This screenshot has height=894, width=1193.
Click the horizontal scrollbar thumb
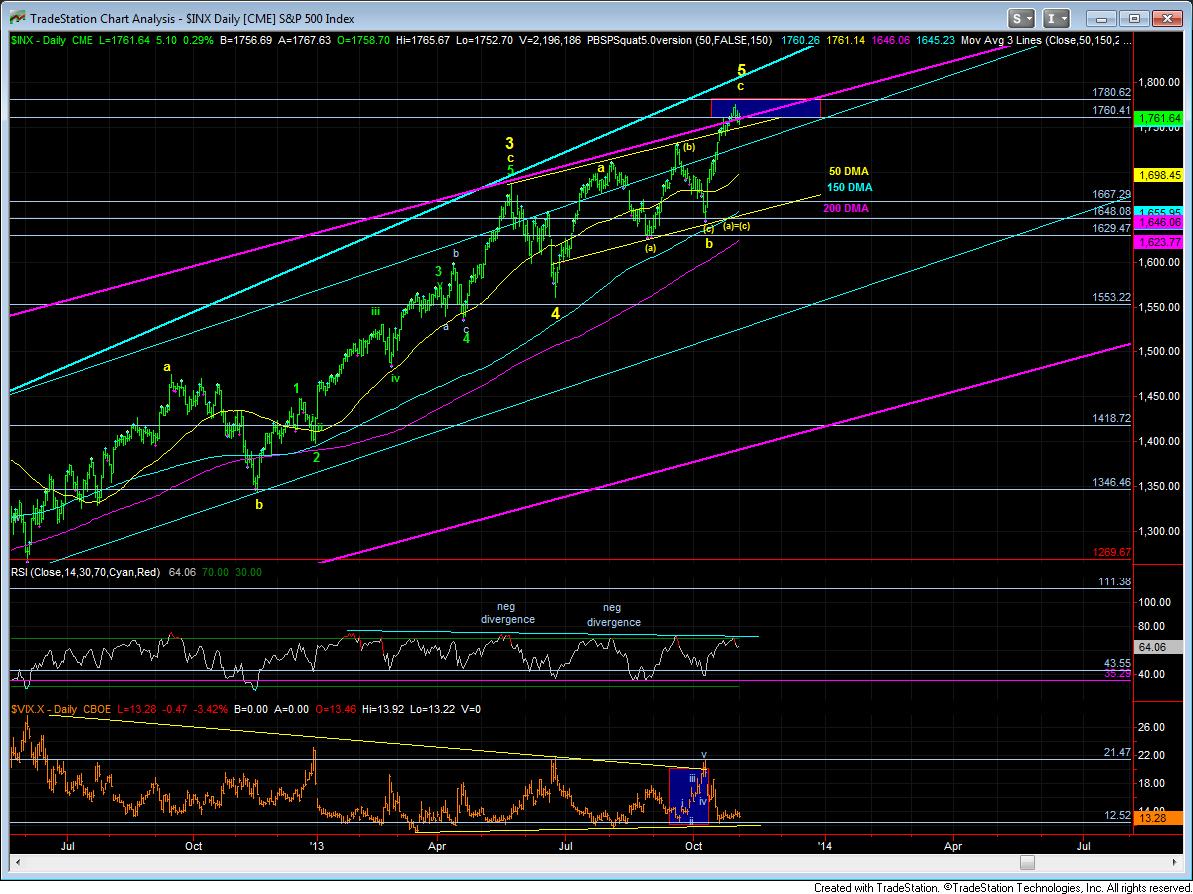click(x=1028, y=862)
